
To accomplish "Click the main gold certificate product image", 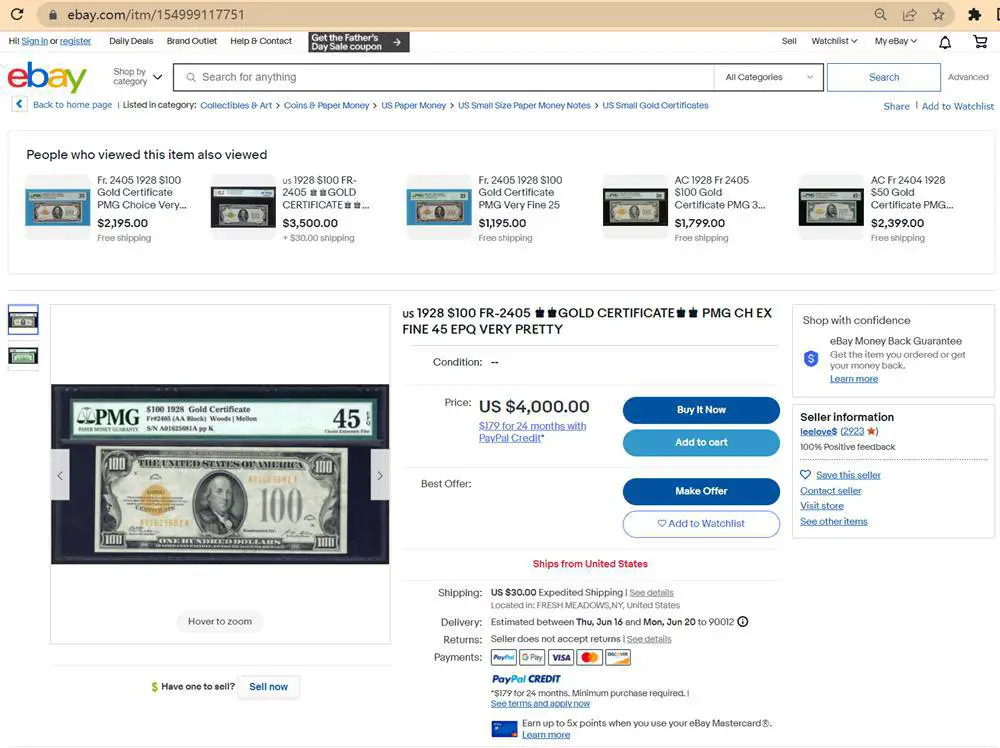I will coord(220,474).
